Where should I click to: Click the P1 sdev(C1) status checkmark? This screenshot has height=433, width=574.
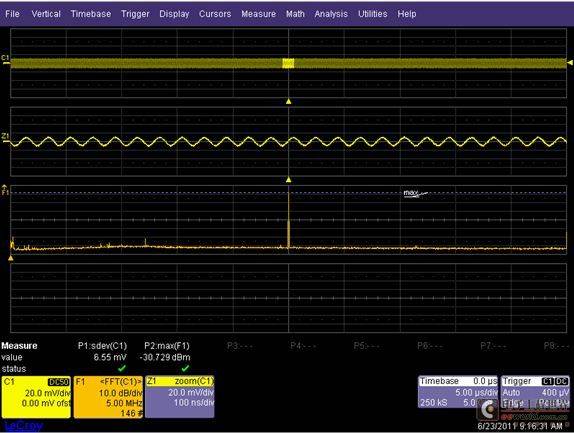pyautogui.click(x=122, y=368)
